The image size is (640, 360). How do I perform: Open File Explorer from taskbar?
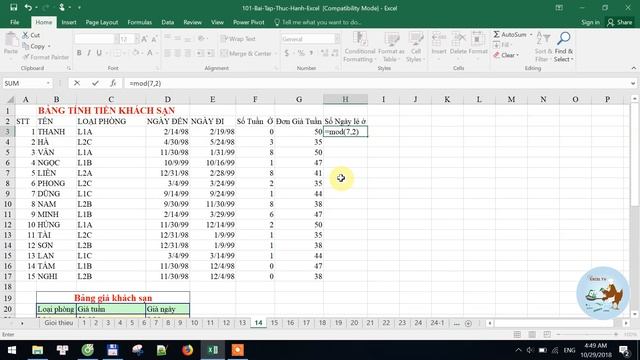37,350
